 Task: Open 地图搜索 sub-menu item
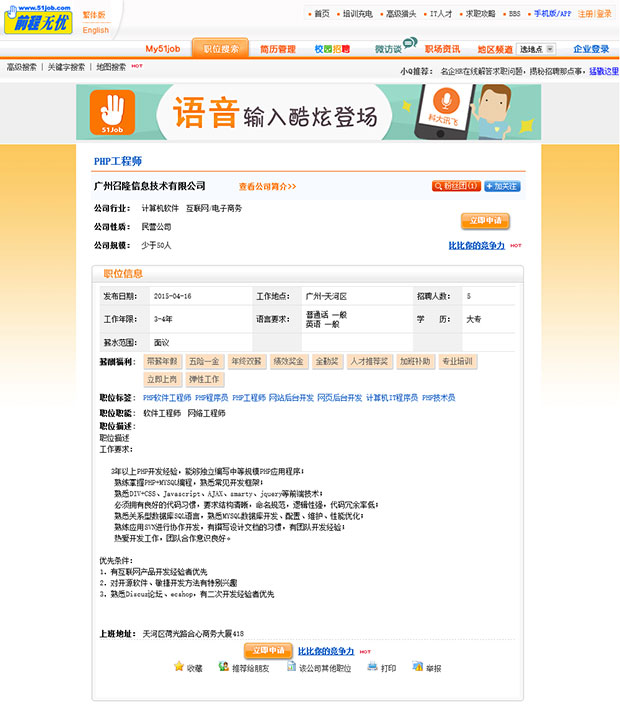tap(111, 67)
